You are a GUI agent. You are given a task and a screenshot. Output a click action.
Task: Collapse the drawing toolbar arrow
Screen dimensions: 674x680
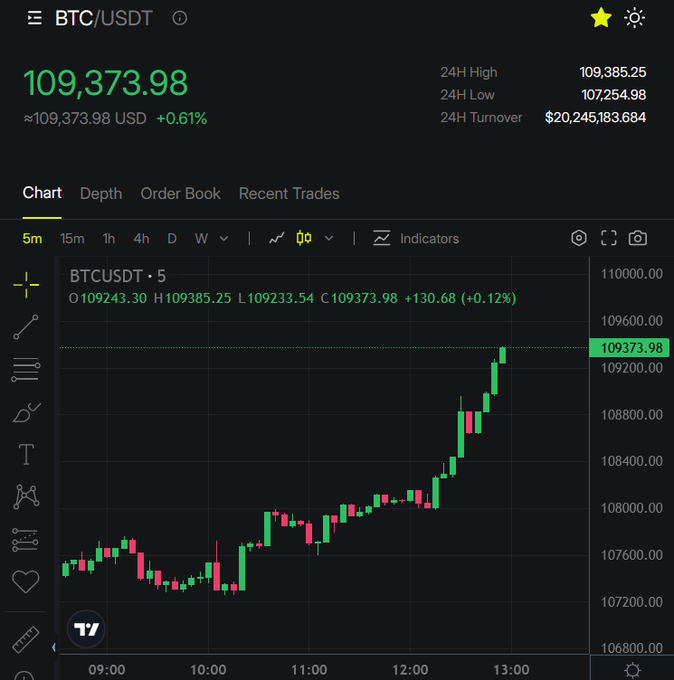coord(54,647)
